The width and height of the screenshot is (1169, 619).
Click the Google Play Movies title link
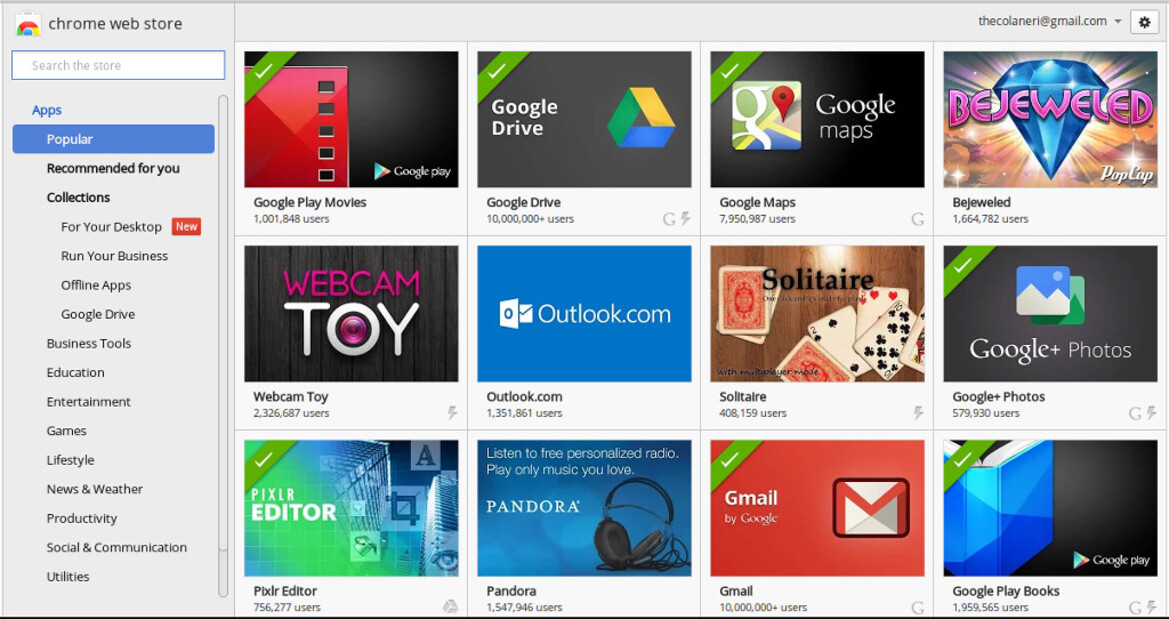coord(310,202)
